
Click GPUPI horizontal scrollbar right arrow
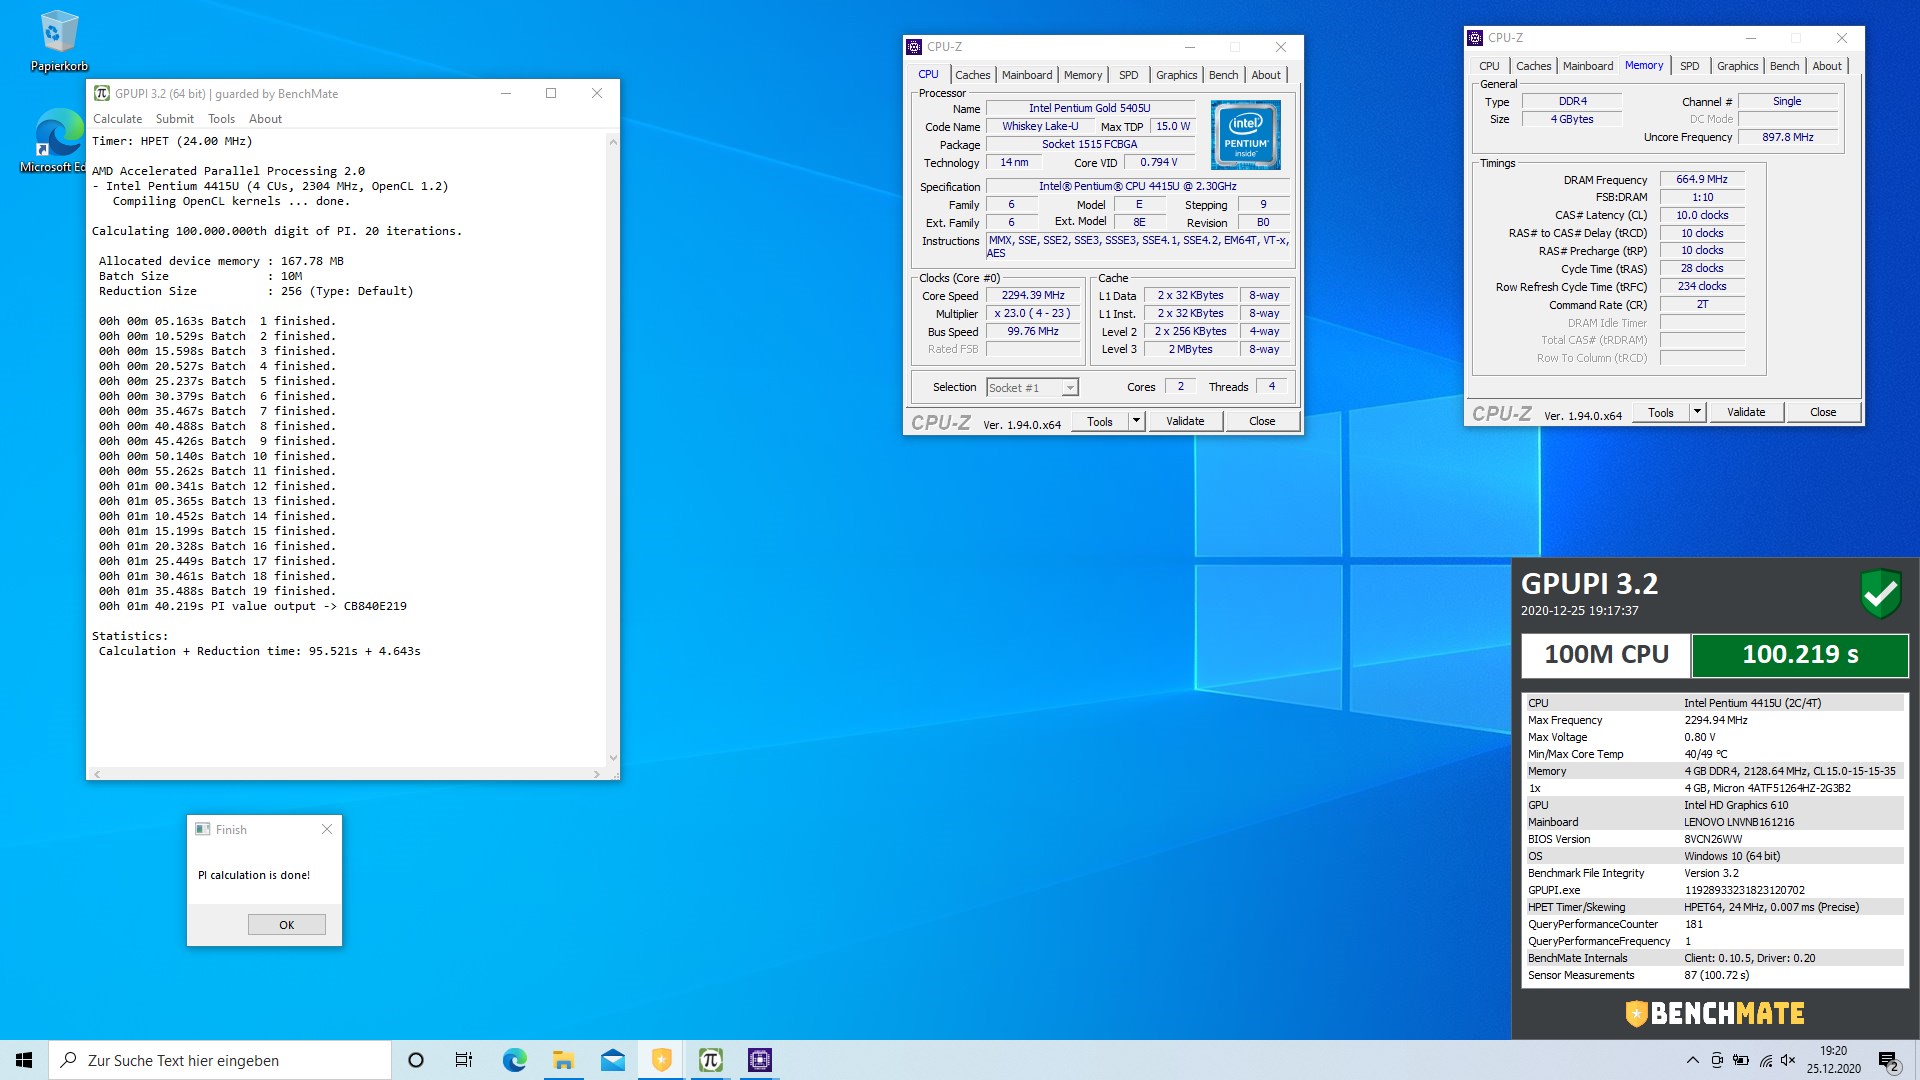tap(597, 774)
